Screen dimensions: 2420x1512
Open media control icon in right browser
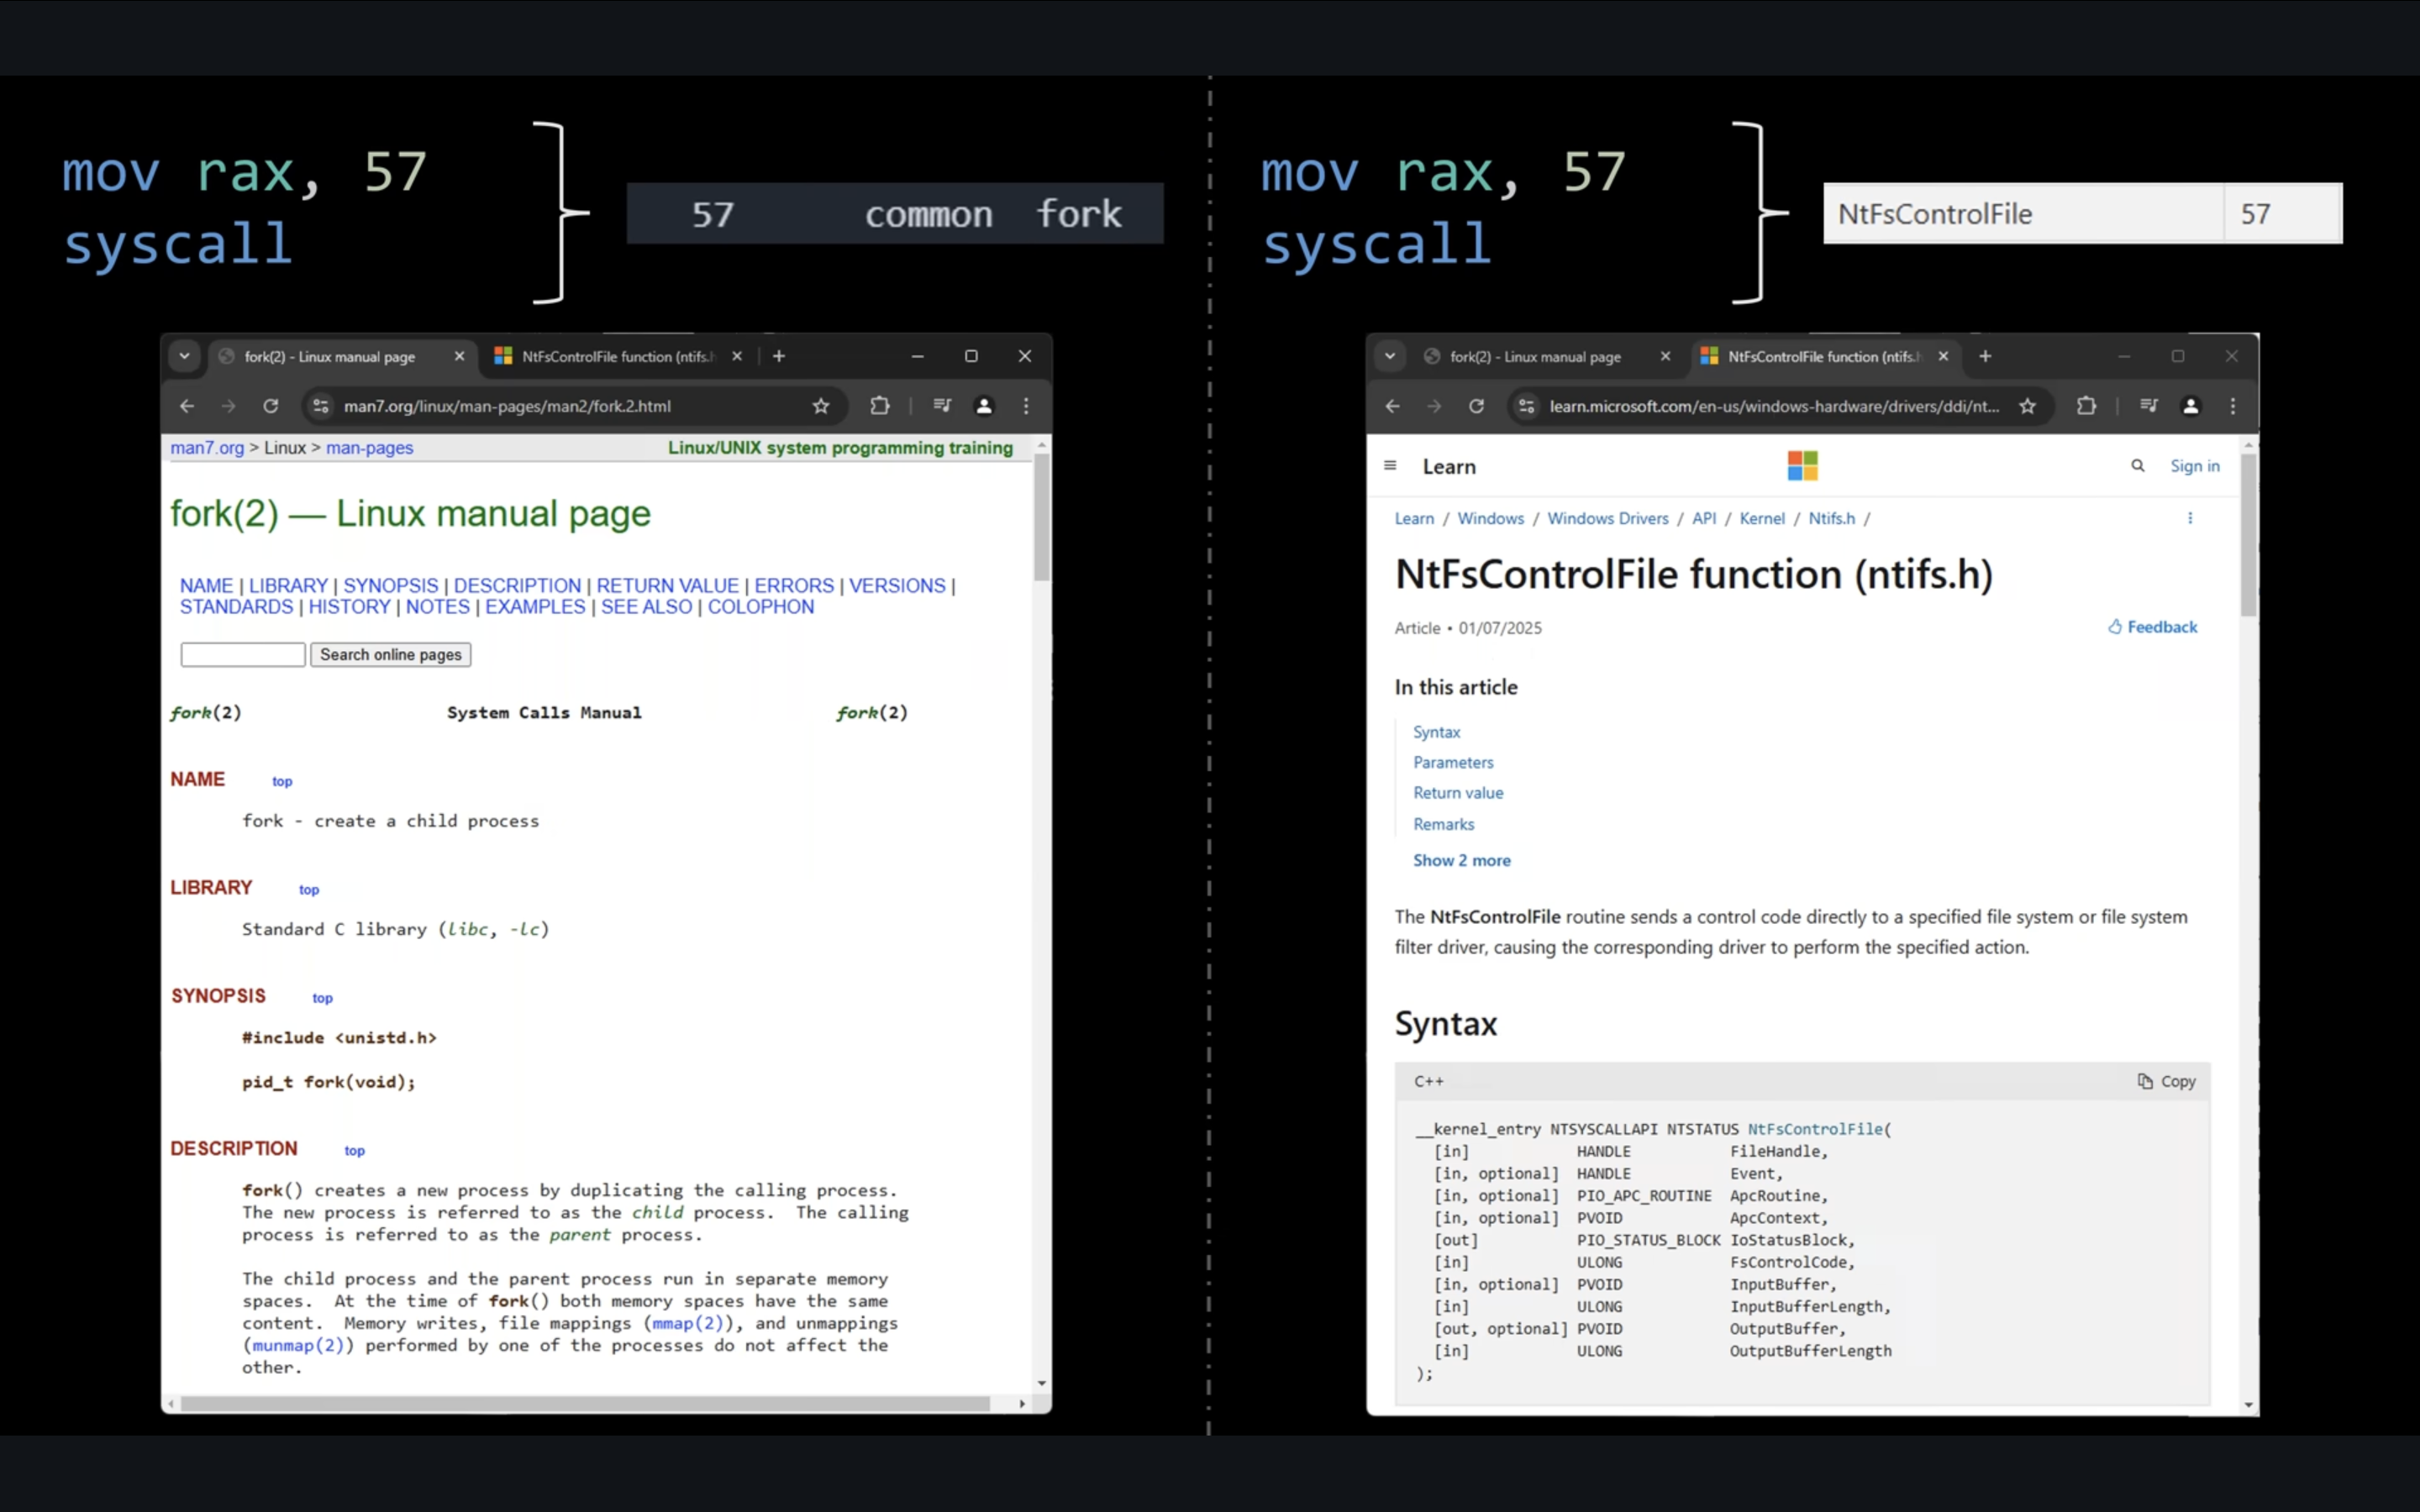(2148, 406)
